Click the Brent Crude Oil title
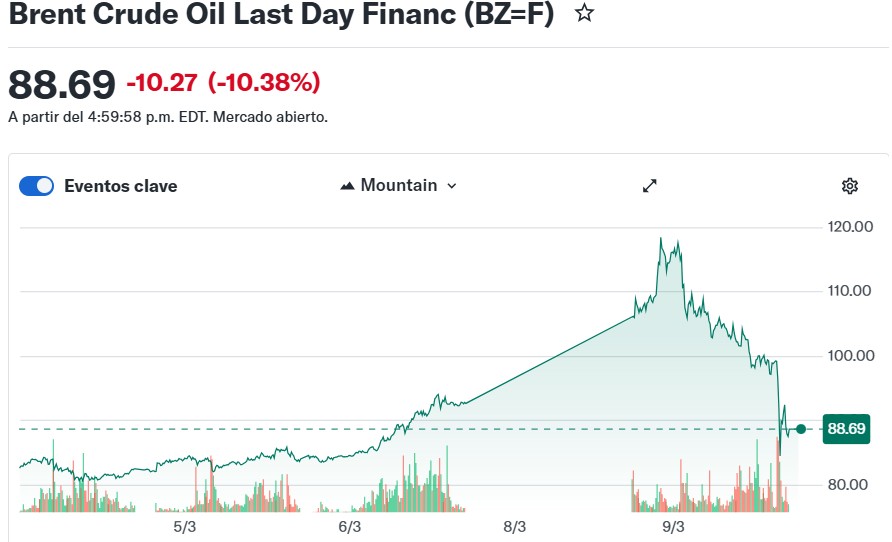Viewport: 892px width, 542px height. (x=280, y=14)
